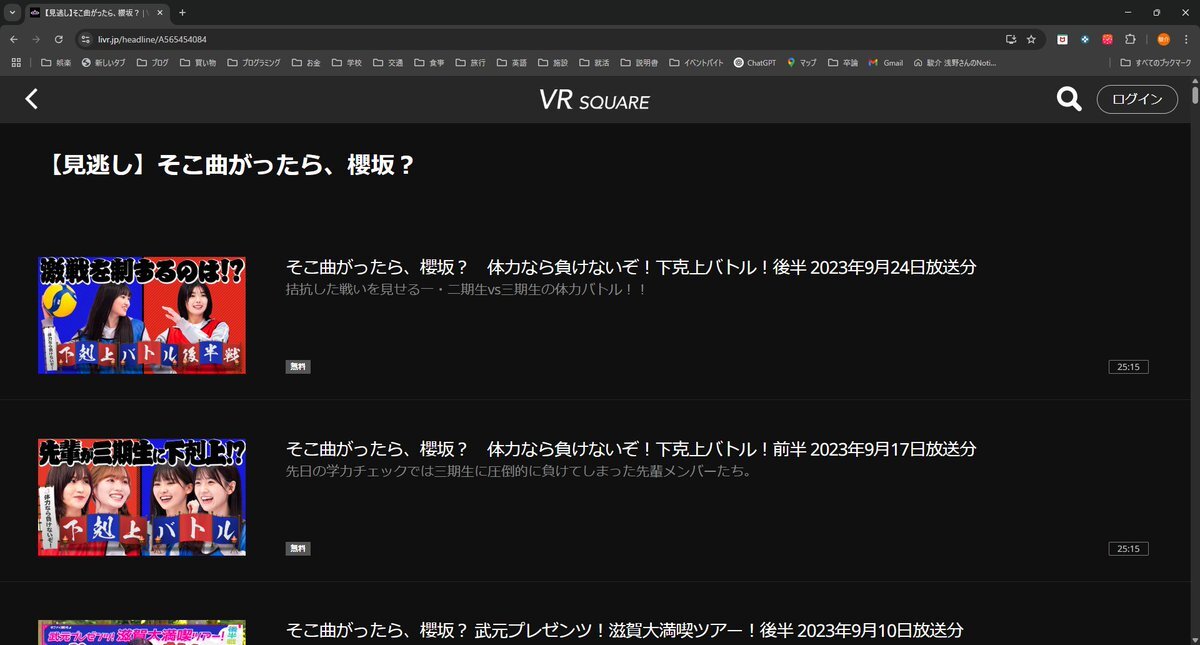This screenshot has width=1200, height=645.
Task: Open the 2023年9月24日放送分 episode title
Action: [631, 267]
